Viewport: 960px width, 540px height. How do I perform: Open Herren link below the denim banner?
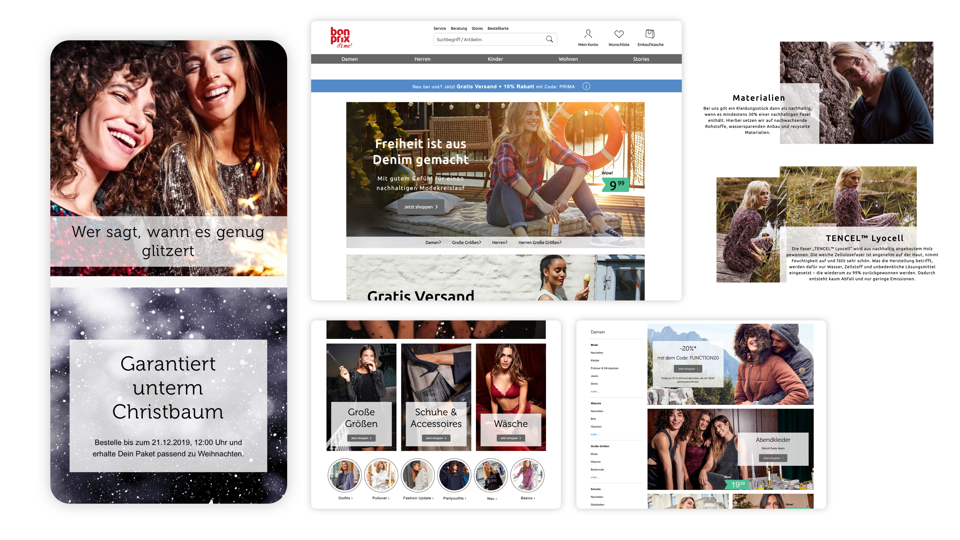[x=500, y=242]
